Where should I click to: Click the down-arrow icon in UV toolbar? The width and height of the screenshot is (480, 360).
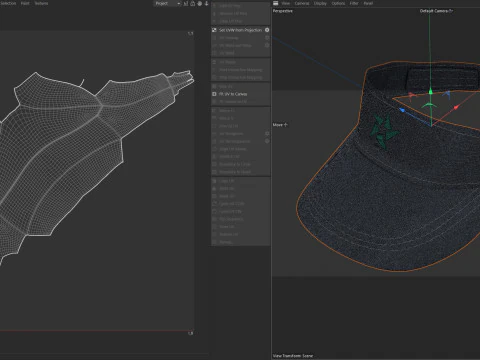click(206, 3)
